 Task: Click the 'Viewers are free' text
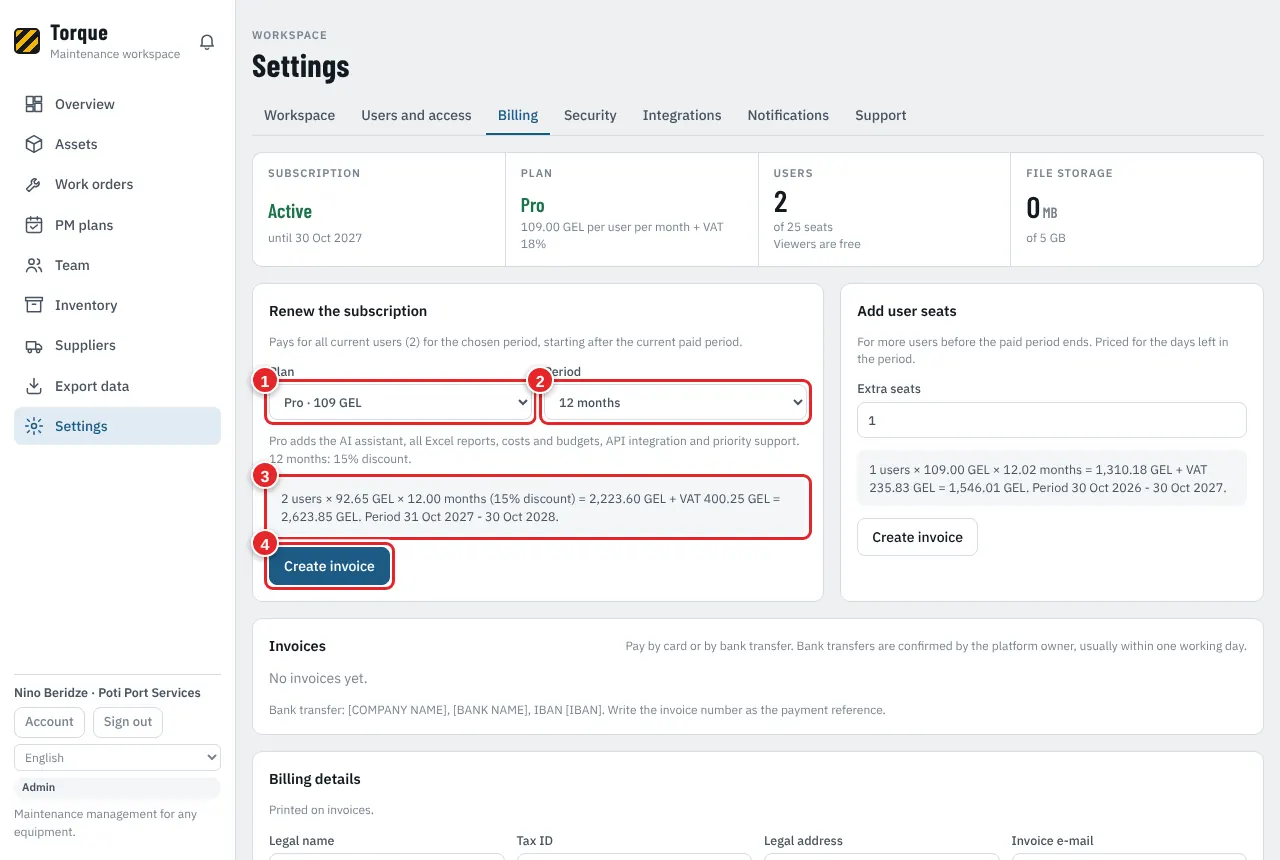(817, 244)
